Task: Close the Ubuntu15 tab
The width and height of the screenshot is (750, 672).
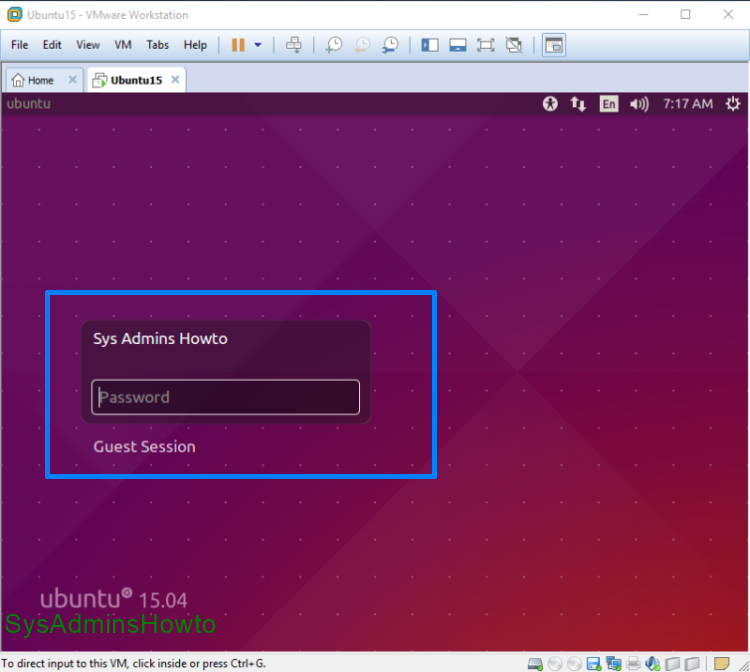Action: pyautogui.click(x=176, y=79)
